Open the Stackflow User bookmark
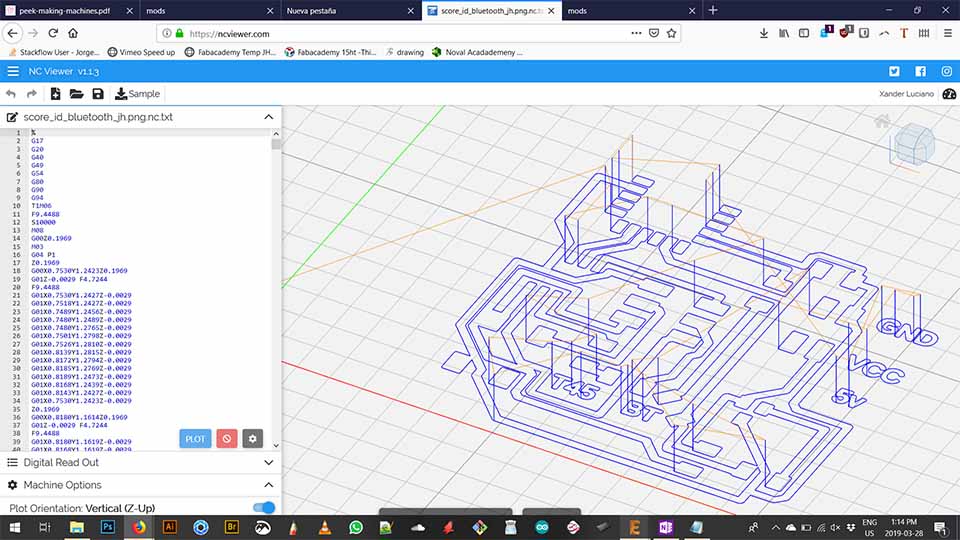Image resolution: width=960 pixels, height=540 pixels. point(53,52)
